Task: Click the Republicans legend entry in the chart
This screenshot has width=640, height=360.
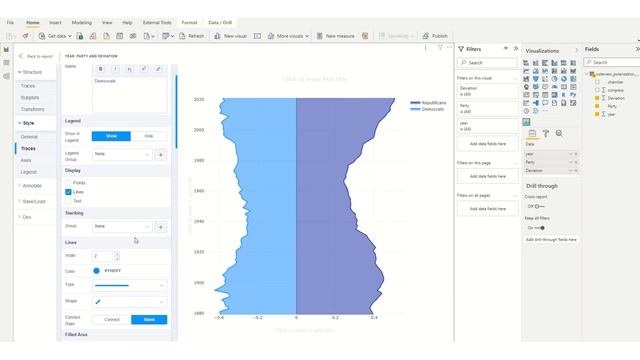Action: click(428, 103)
